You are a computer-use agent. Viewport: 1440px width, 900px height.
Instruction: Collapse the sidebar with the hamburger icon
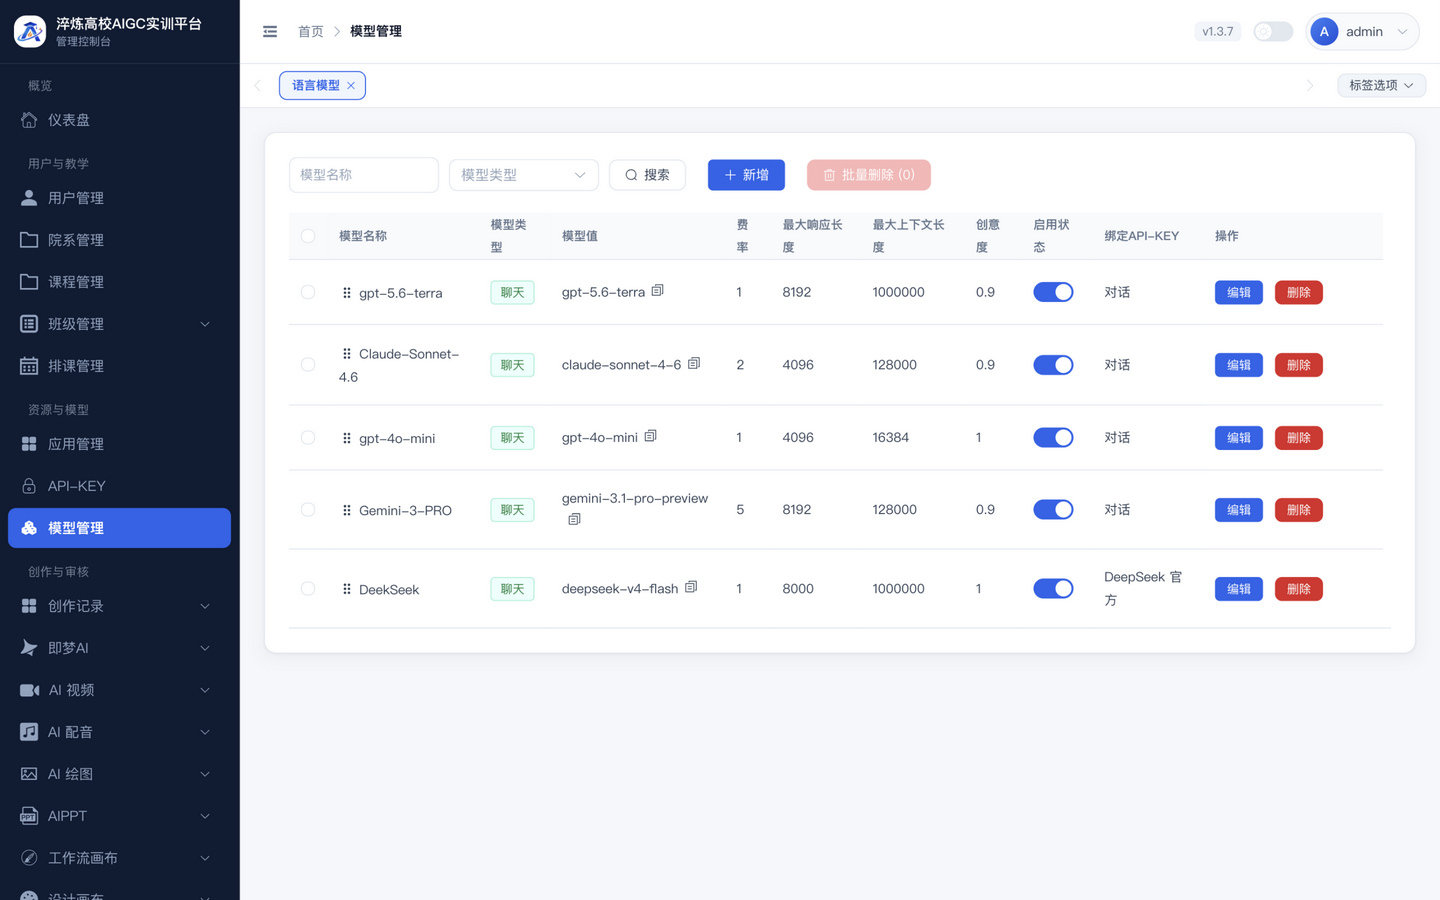coord(270,32)
